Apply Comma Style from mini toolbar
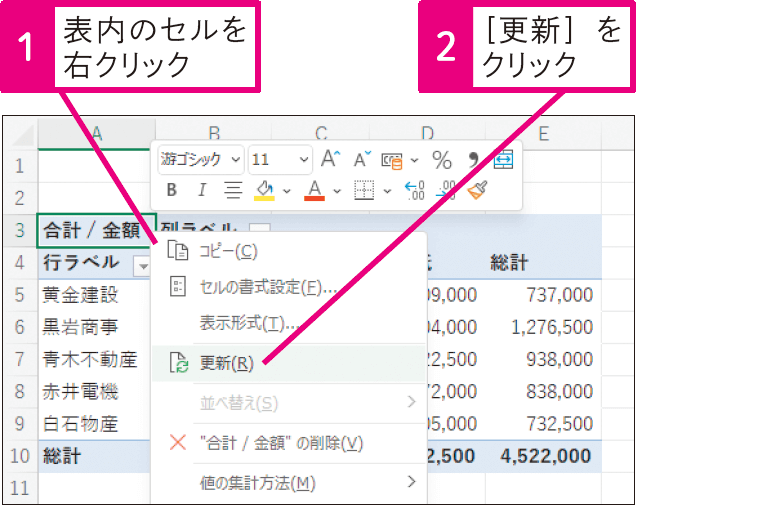Image resolution: width=783 pixels, height=505 pixels. [x=472, y=160]
